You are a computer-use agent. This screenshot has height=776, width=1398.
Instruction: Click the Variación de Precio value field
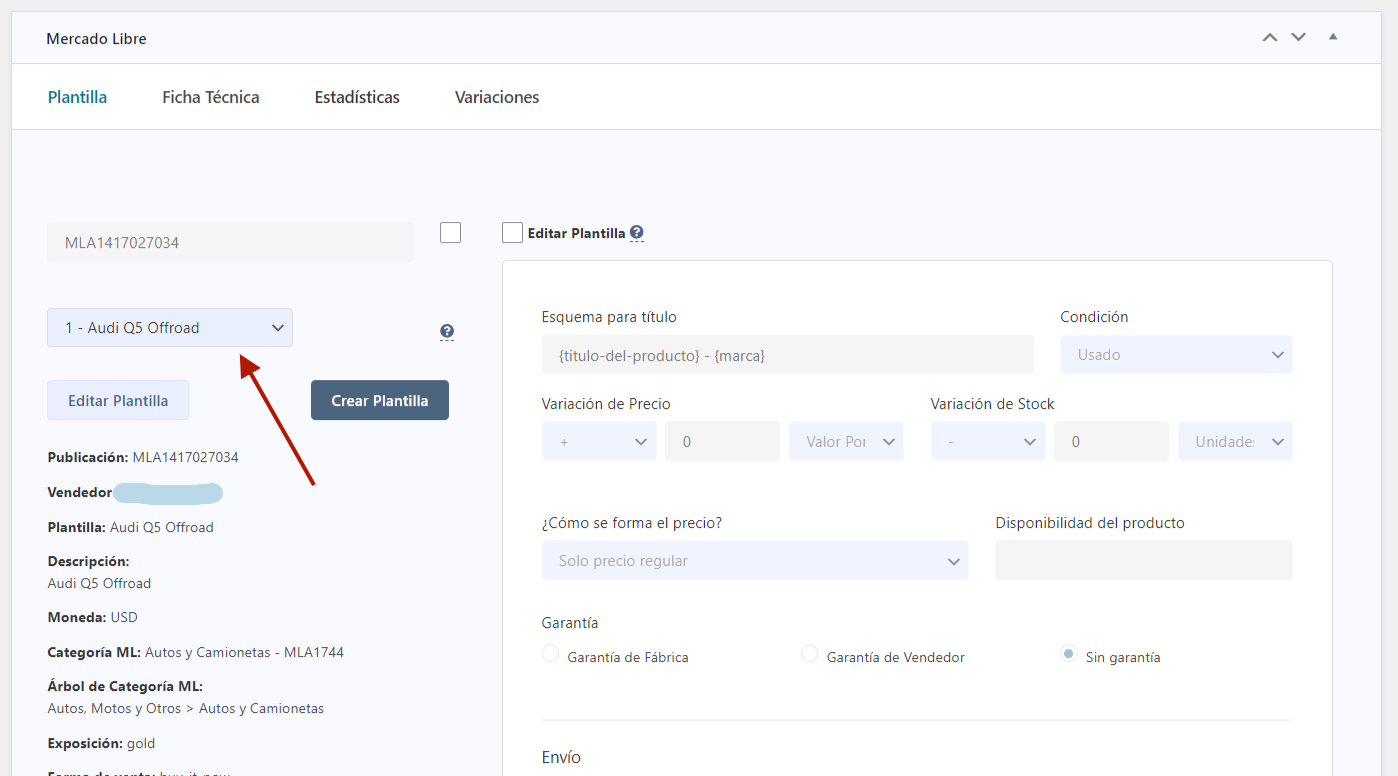point(722,442)
